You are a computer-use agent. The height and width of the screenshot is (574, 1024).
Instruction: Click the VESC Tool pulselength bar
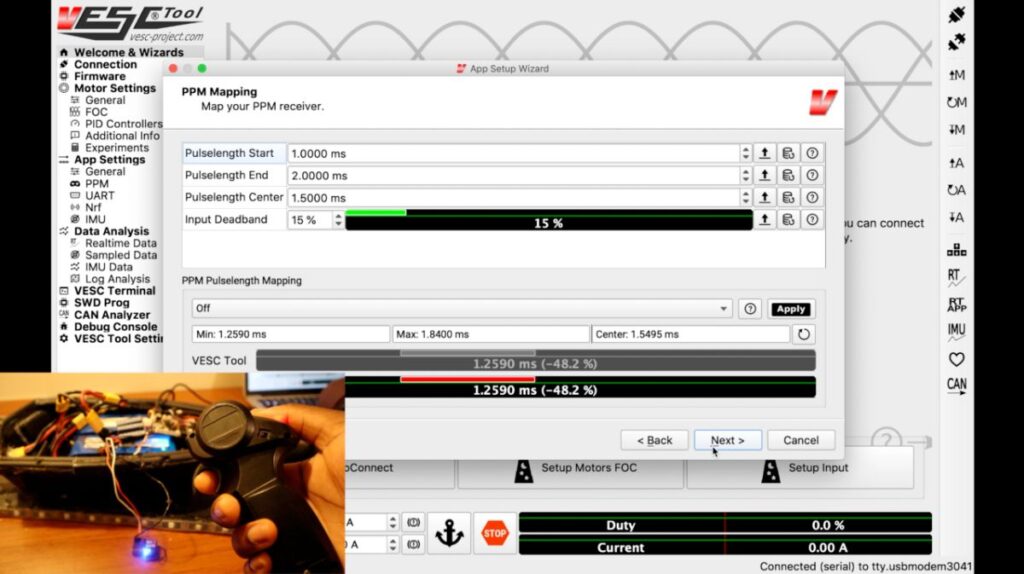pos(536,360)
